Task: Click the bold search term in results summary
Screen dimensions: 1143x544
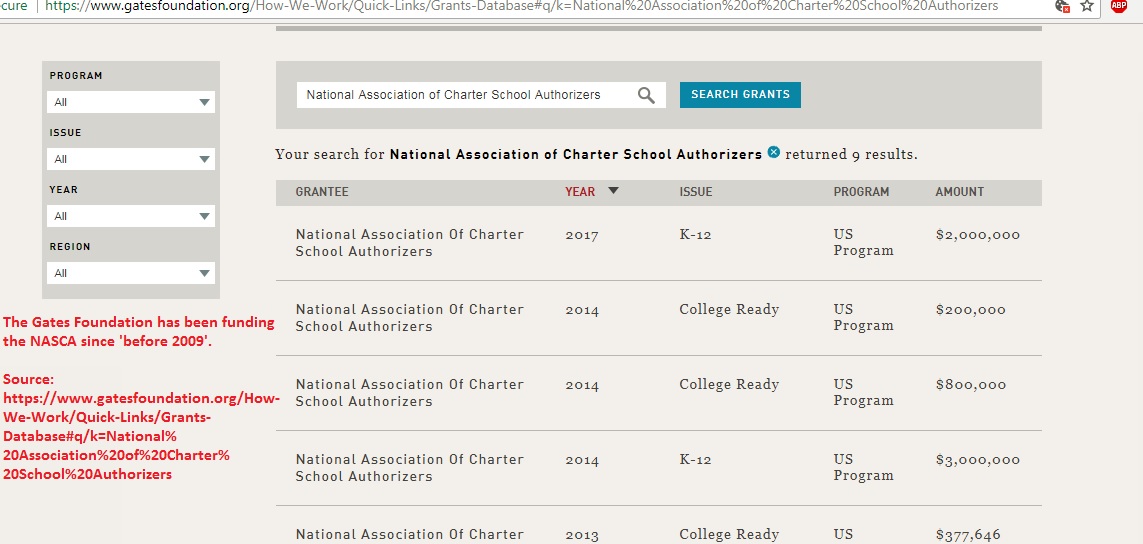Action: pyautogui.click(x=576, y=155)
